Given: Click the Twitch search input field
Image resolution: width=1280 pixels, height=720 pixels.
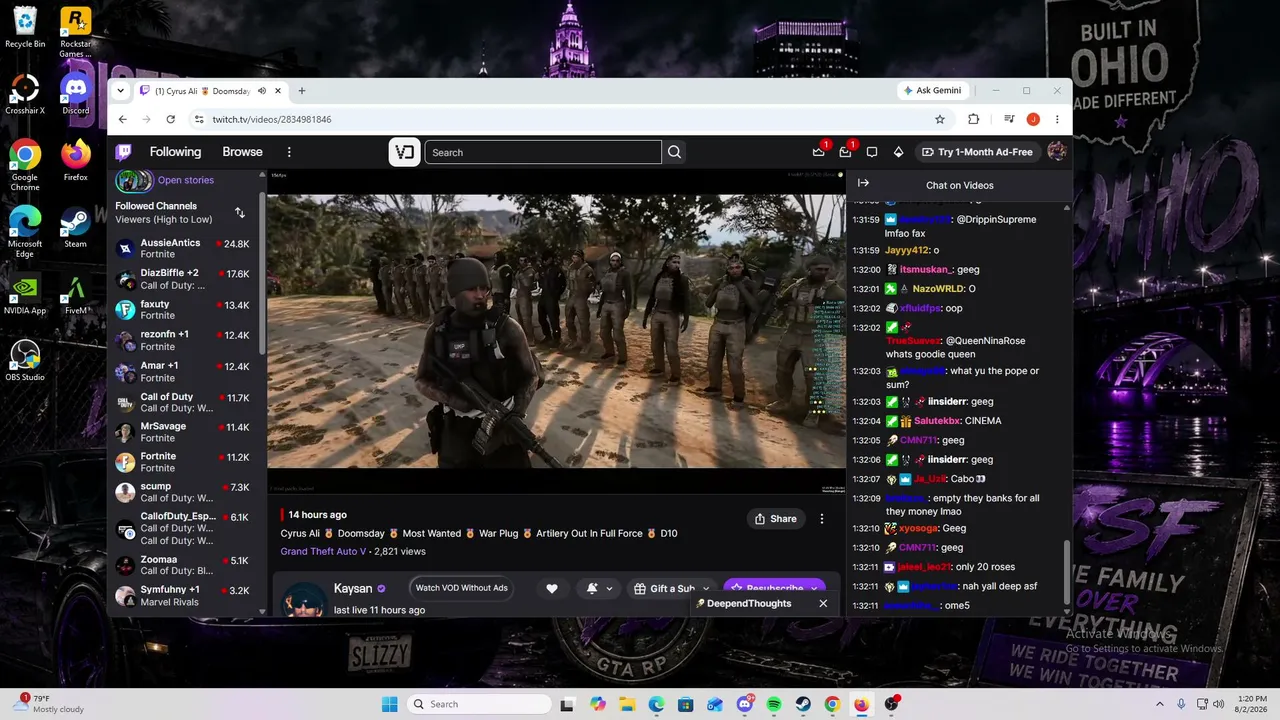Looking at the screenshot, I should click(x=543, y=152).
